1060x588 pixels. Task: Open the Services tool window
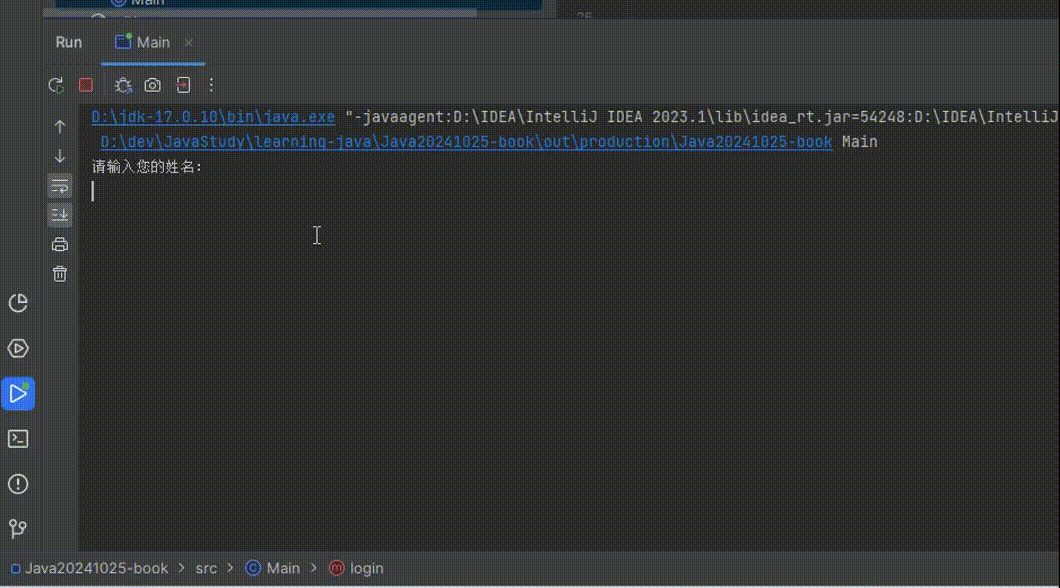pos(18,349)
